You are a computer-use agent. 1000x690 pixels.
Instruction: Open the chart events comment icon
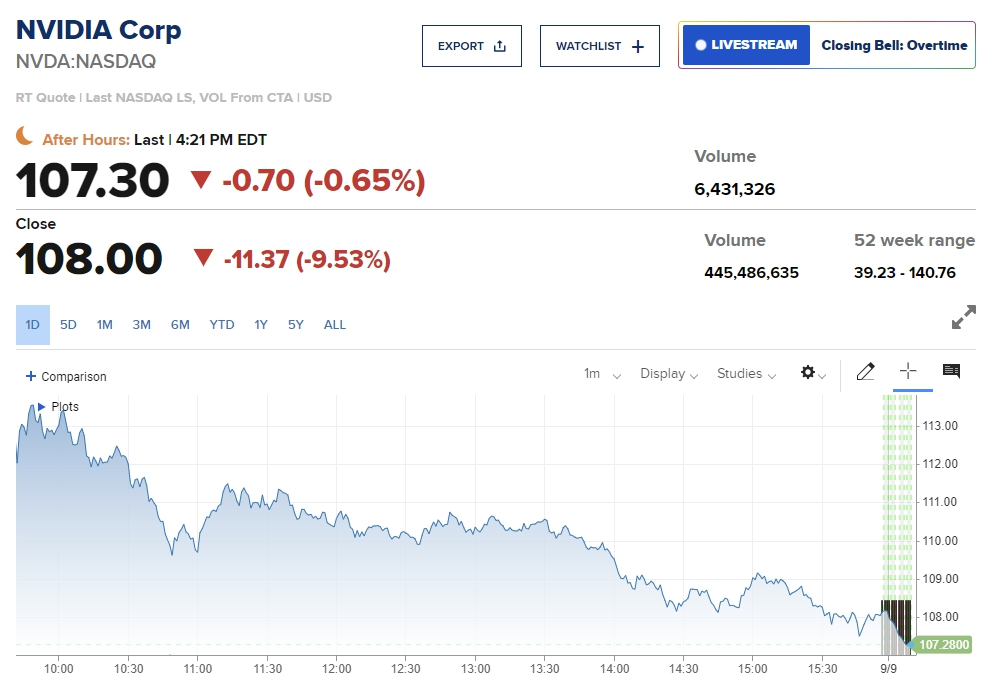tap(951, 372)
